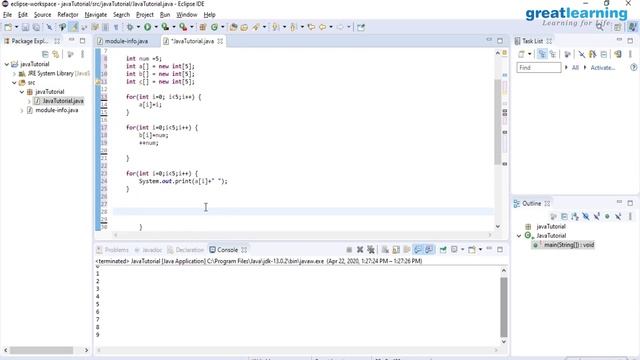Click the Remove All Terminated Launches icon
Image resolution: width=640 pixels, height=360 pixels.
click(371, 250)
